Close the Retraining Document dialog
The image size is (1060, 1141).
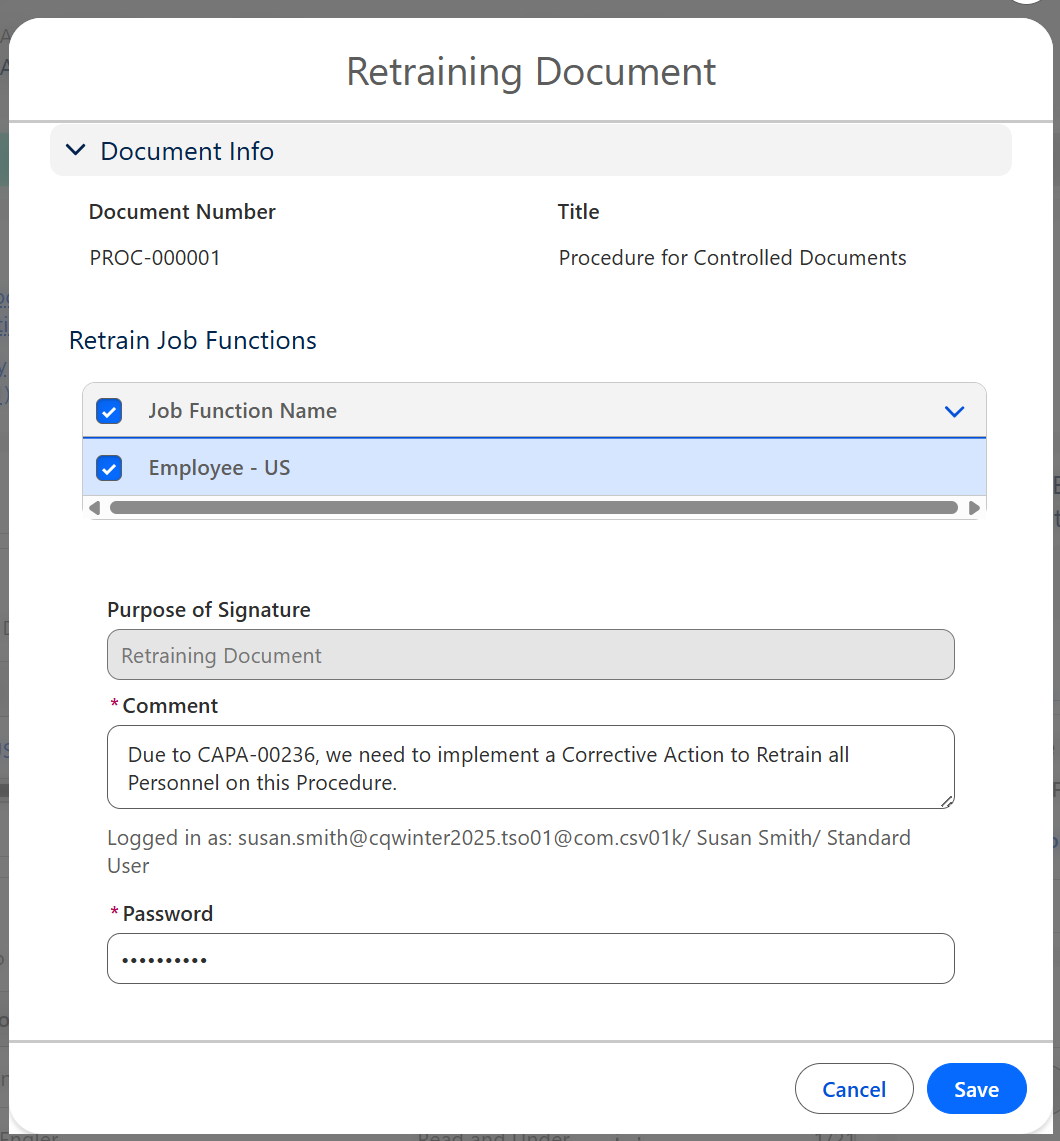(x=853, y=1089)
